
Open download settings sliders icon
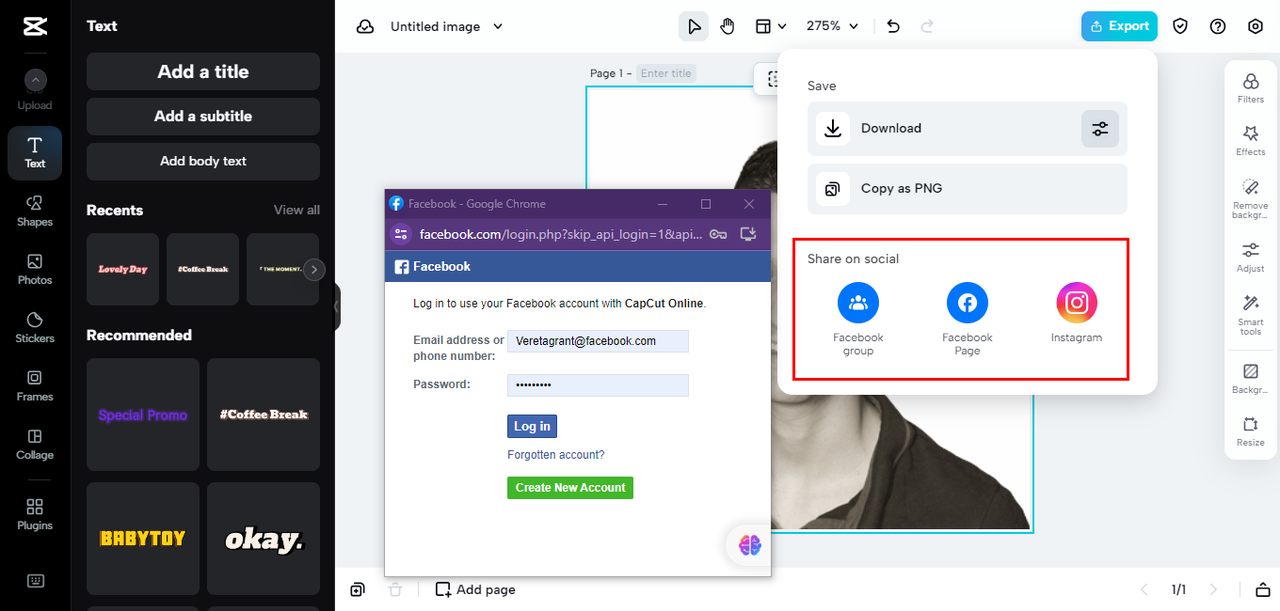tap(1100, 129)
